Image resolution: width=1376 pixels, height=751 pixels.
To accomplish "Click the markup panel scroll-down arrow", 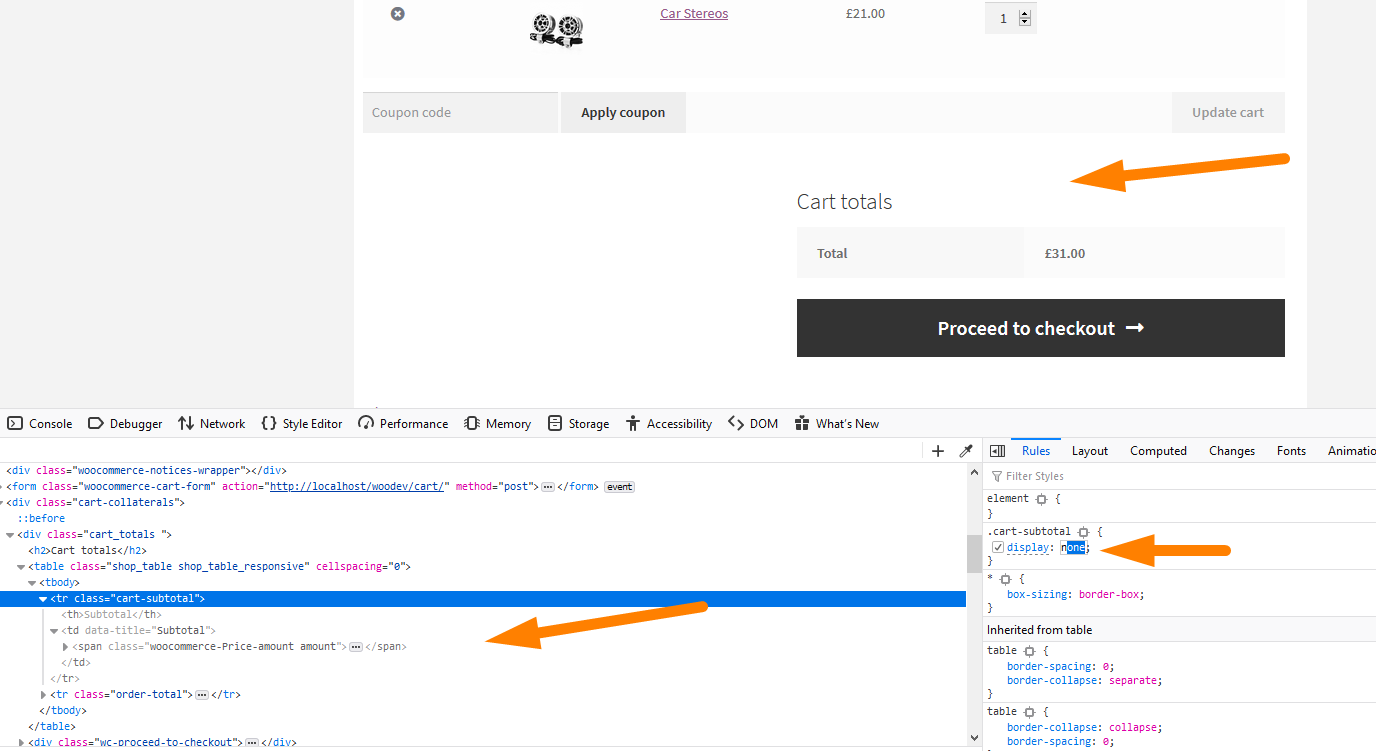I will point(975,738).
